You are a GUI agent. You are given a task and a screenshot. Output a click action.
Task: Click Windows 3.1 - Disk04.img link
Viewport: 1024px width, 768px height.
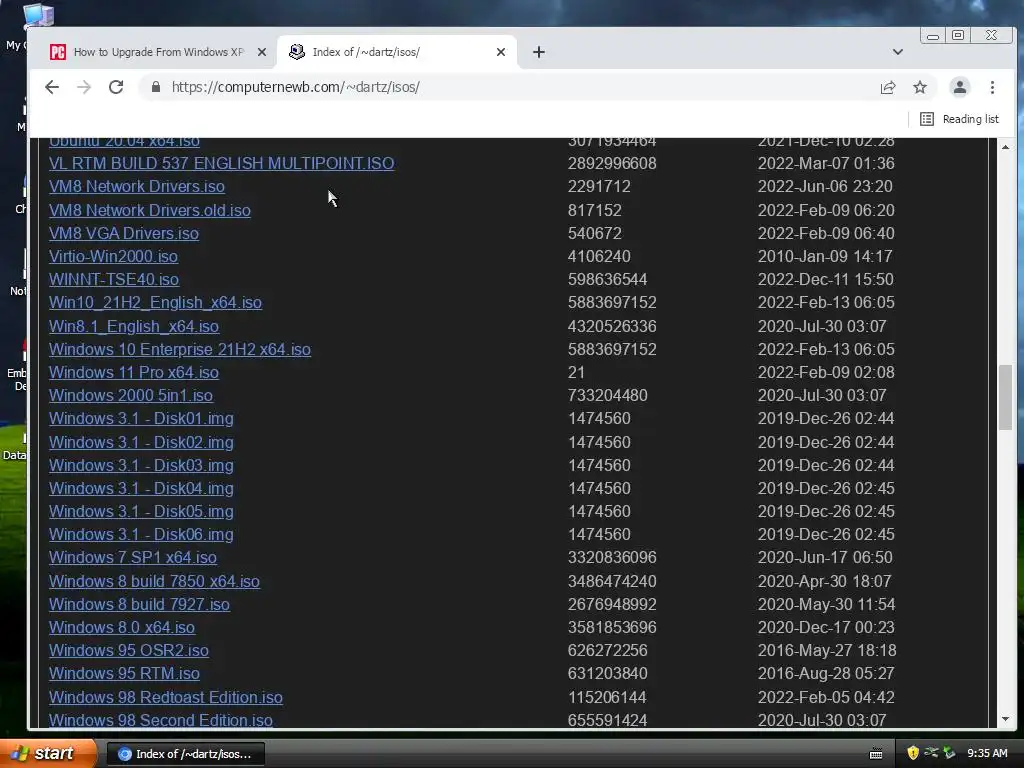tap(141, 488)
